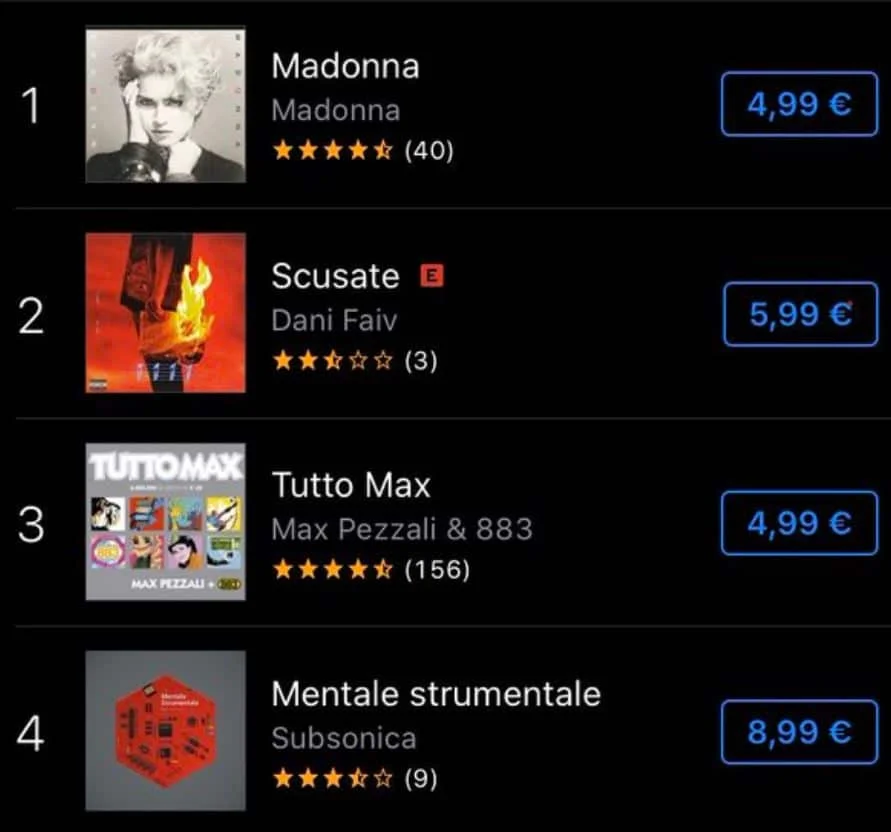View artist Max Pezzali & 883
891x832 pixels.
click(x=402, y=528)
